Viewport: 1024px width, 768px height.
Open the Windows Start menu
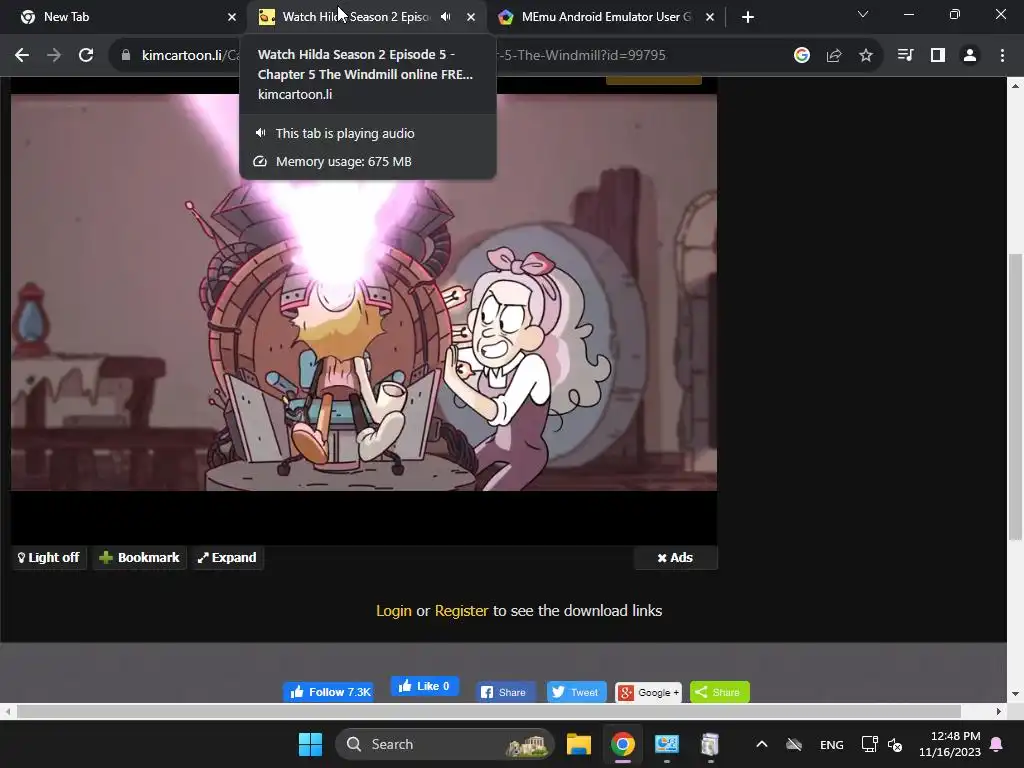pyautogui.click(x=310, y=744)
